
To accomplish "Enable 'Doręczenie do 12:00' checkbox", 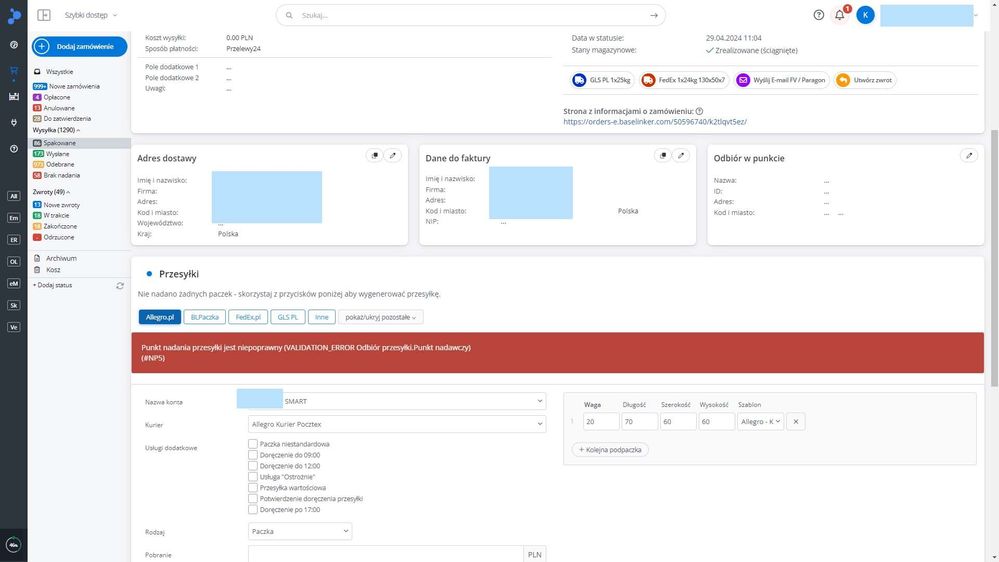I will [x=253, y=466].
